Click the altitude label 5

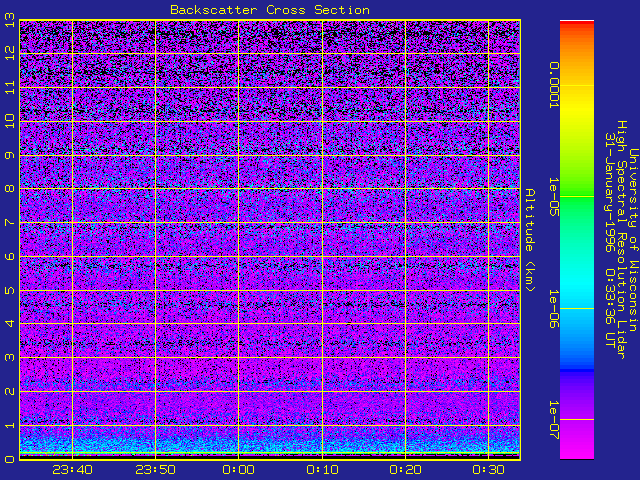point(10,290)
